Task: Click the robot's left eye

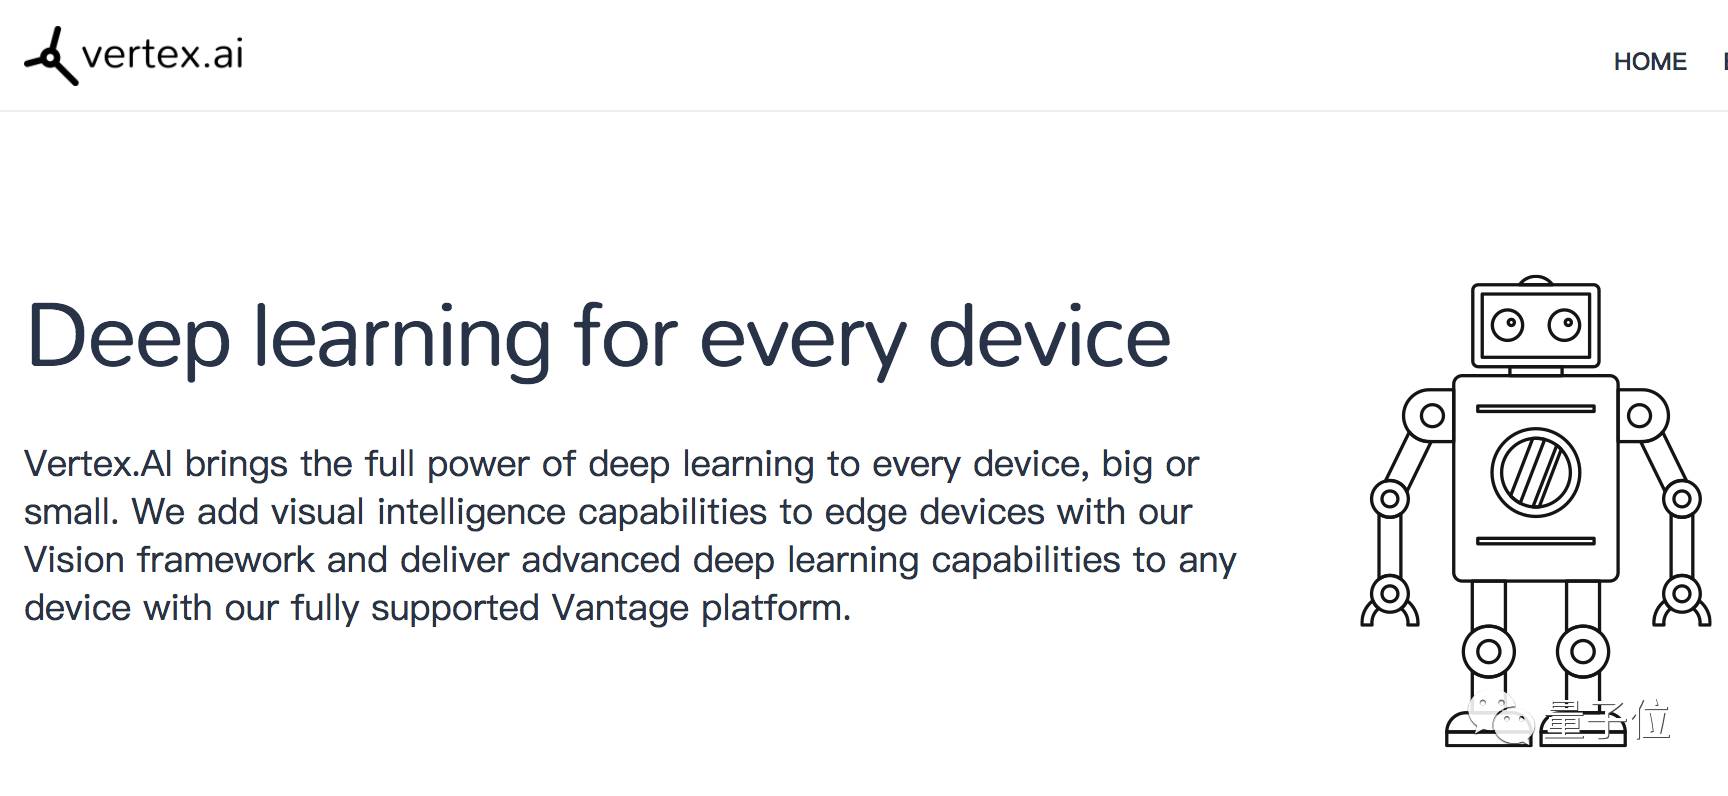Action: (1506, 324)
